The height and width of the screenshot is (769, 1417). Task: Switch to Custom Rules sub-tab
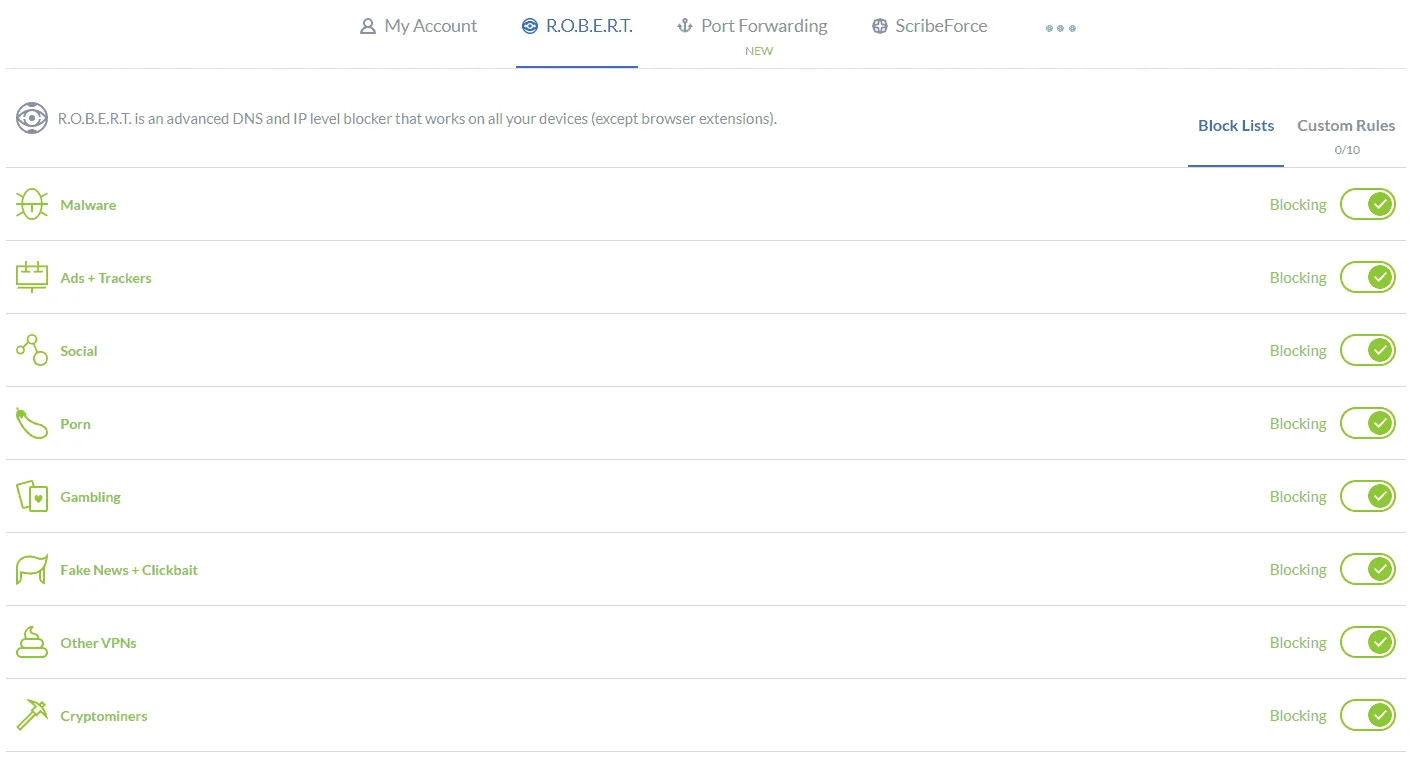click(1346, 126)
